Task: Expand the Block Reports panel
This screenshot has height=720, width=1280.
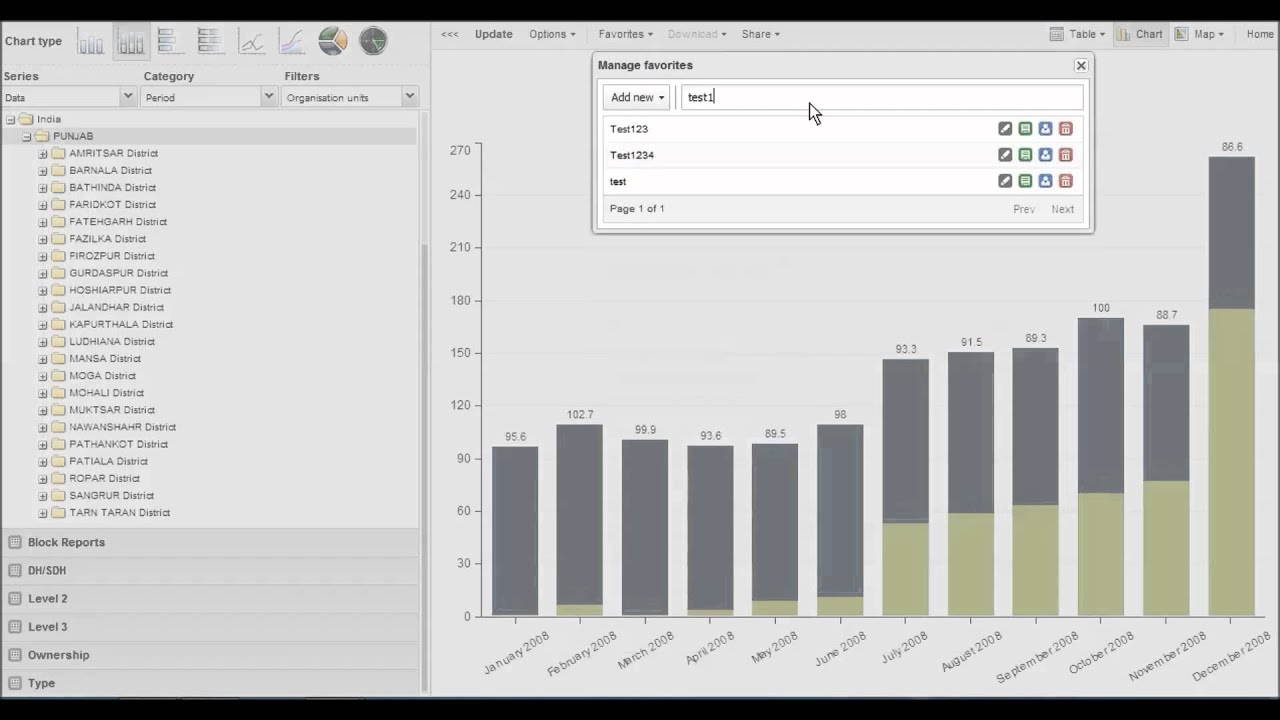Action: (x=210, y=542)
